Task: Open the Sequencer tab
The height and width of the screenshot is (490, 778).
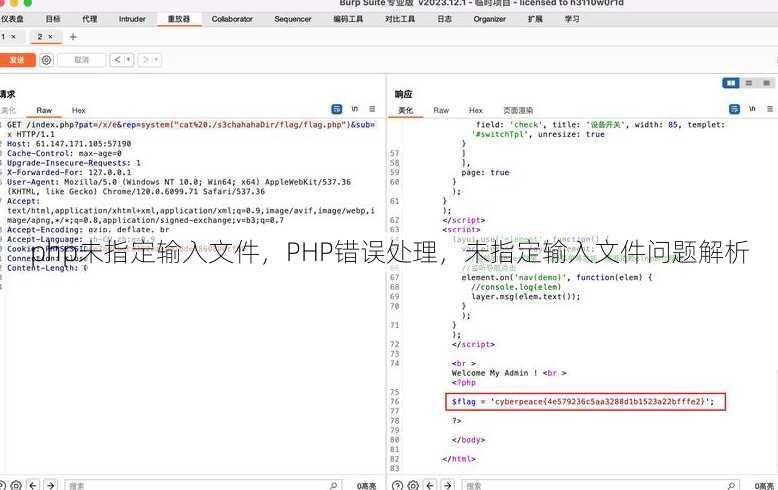Action: coord(293,19)
